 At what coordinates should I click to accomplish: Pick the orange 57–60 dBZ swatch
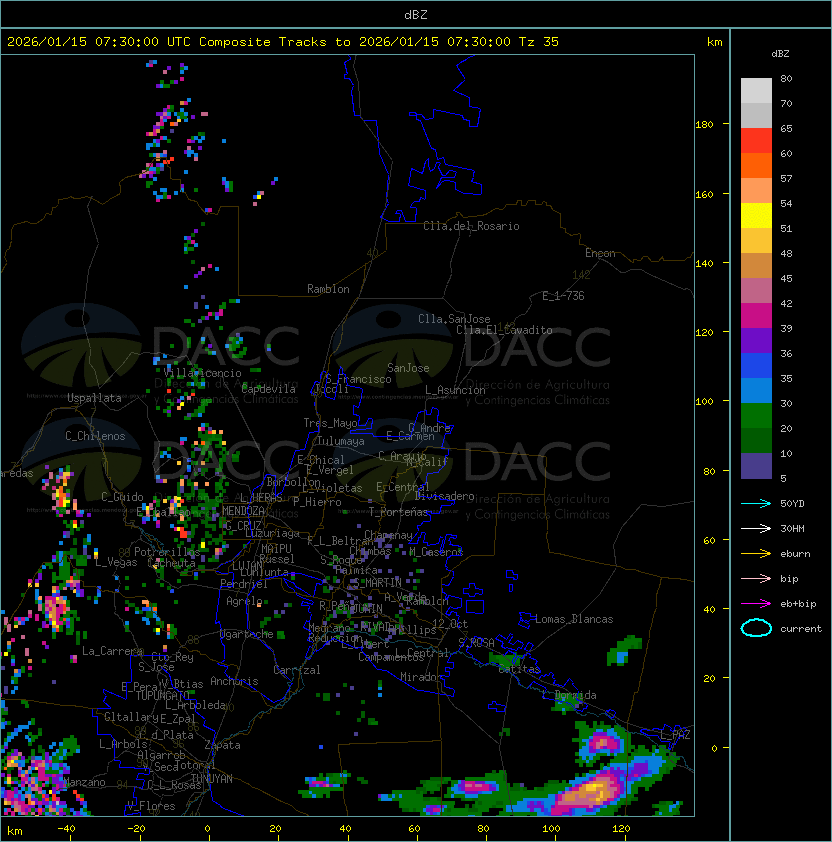(x=756, y=165)
